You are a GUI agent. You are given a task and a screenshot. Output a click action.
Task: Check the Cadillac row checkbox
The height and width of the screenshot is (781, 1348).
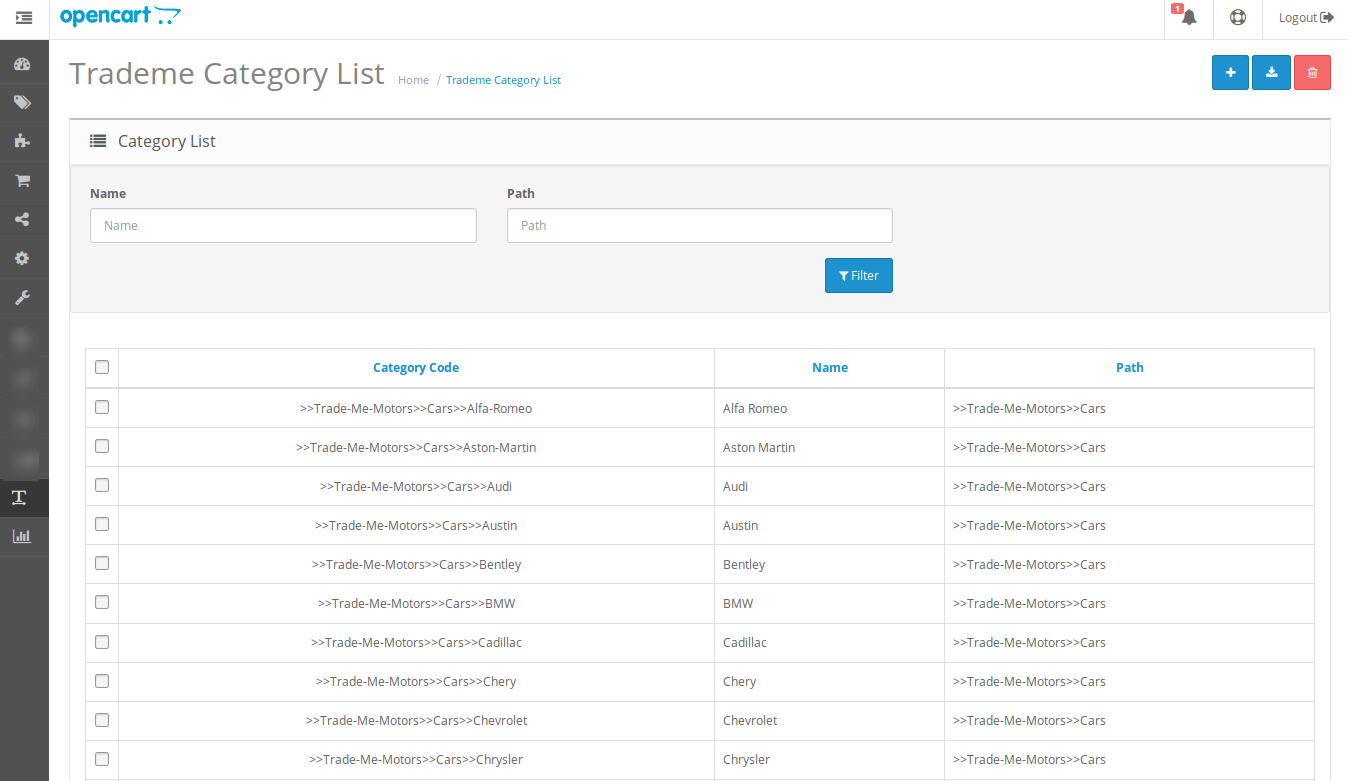(102, 641)
